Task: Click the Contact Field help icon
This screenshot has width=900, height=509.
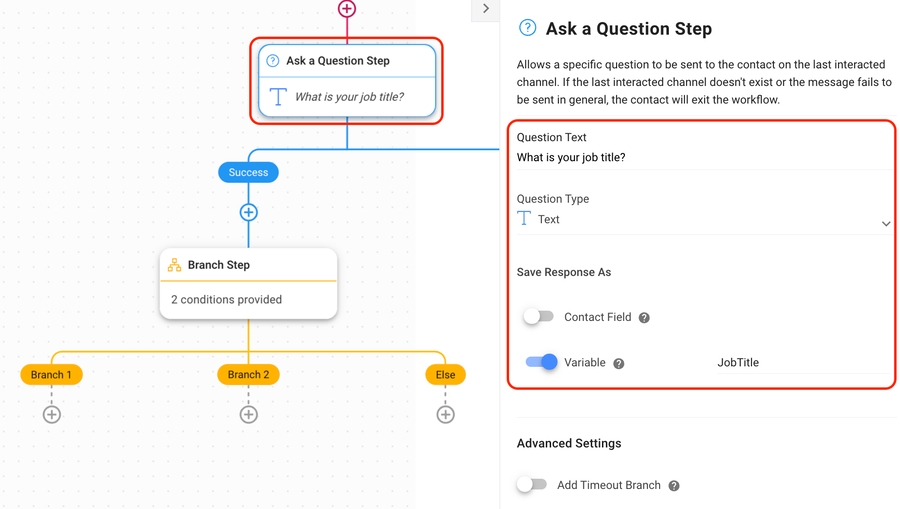Action: 644,318
